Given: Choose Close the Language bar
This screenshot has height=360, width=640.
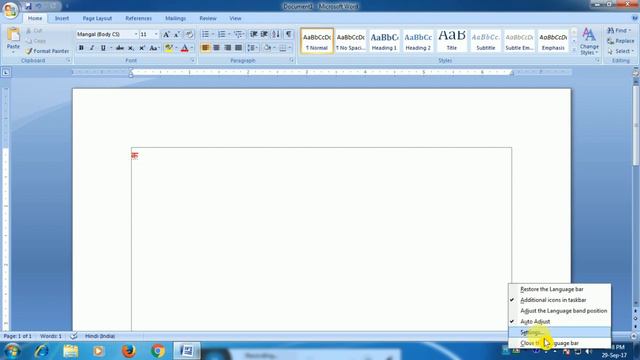Looking at the screenshot, I should [560, 343].
